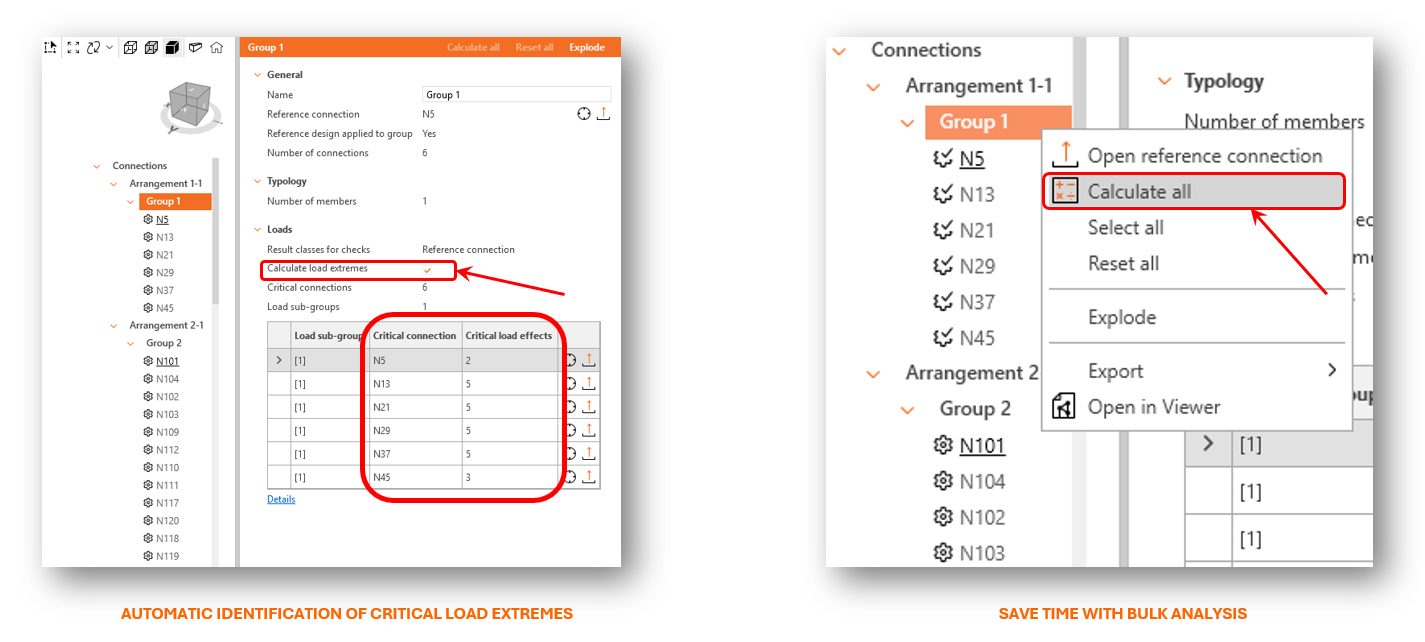Click the zoom-to-fit toolbar icon
This screenshot has height=642, width=1425.
pyautogui.click(x=73, y=47)
